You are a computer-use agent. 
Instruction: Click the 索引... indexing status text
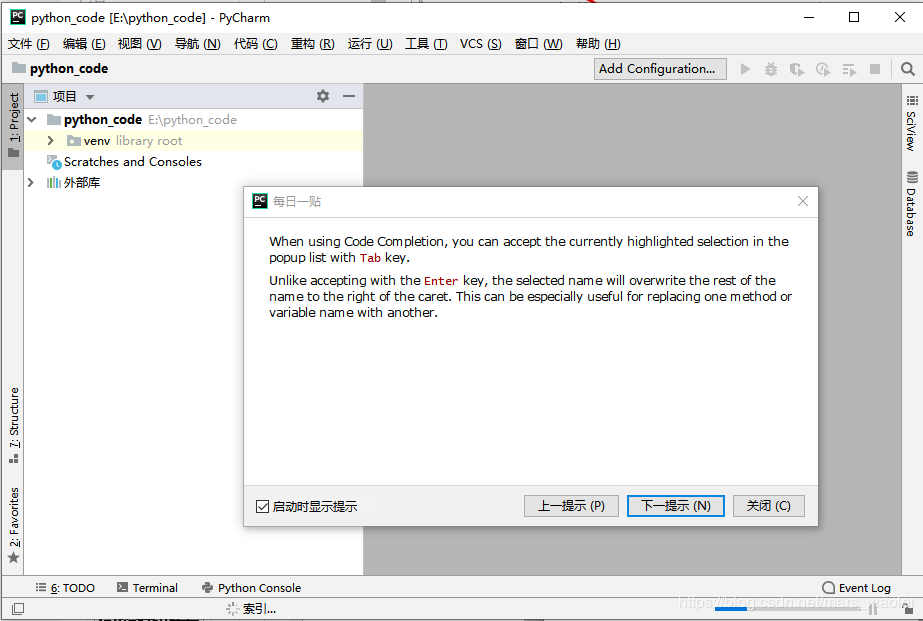tap(259, 609)
